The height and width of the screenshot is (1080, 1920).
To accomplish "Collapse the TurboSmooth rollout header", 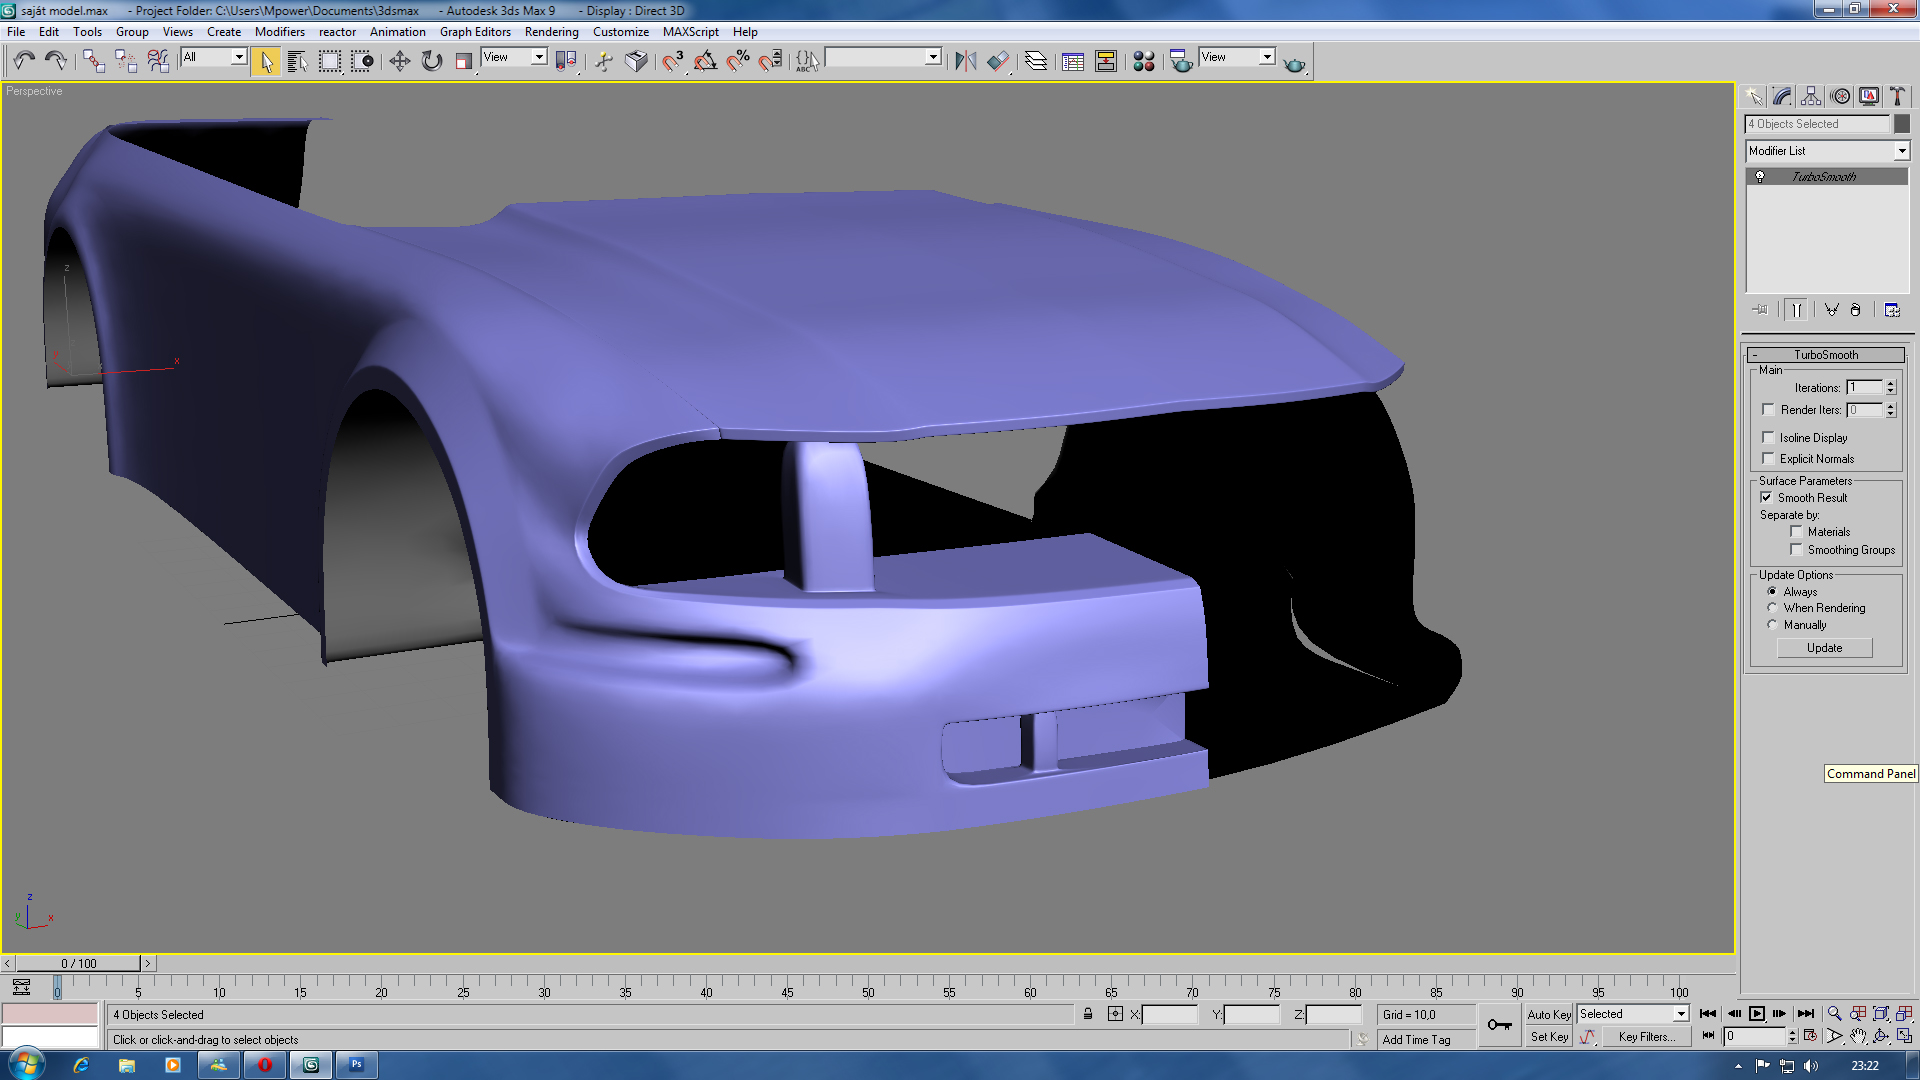I will (x=1825, y=355).
